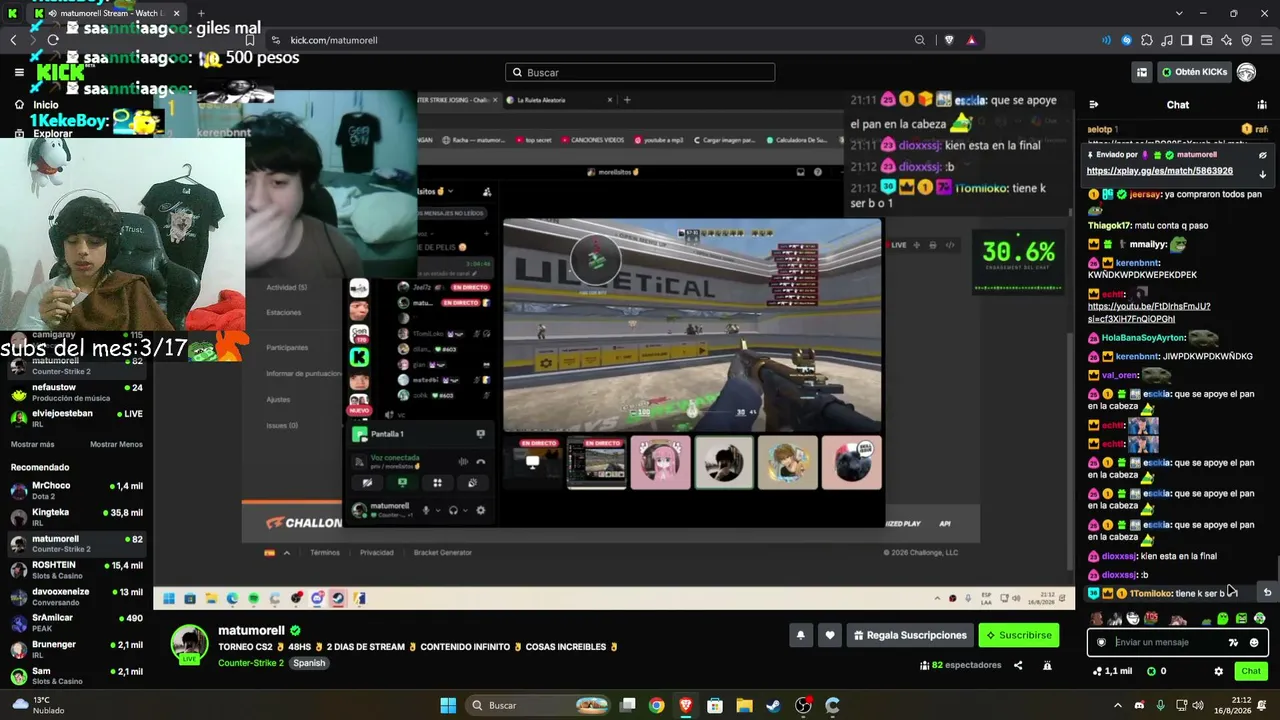Image resolution: width=1280 pixels, height=720 pixels.
Task: Click the Counter-Strike 2 category link
Action: pos(250,663)
